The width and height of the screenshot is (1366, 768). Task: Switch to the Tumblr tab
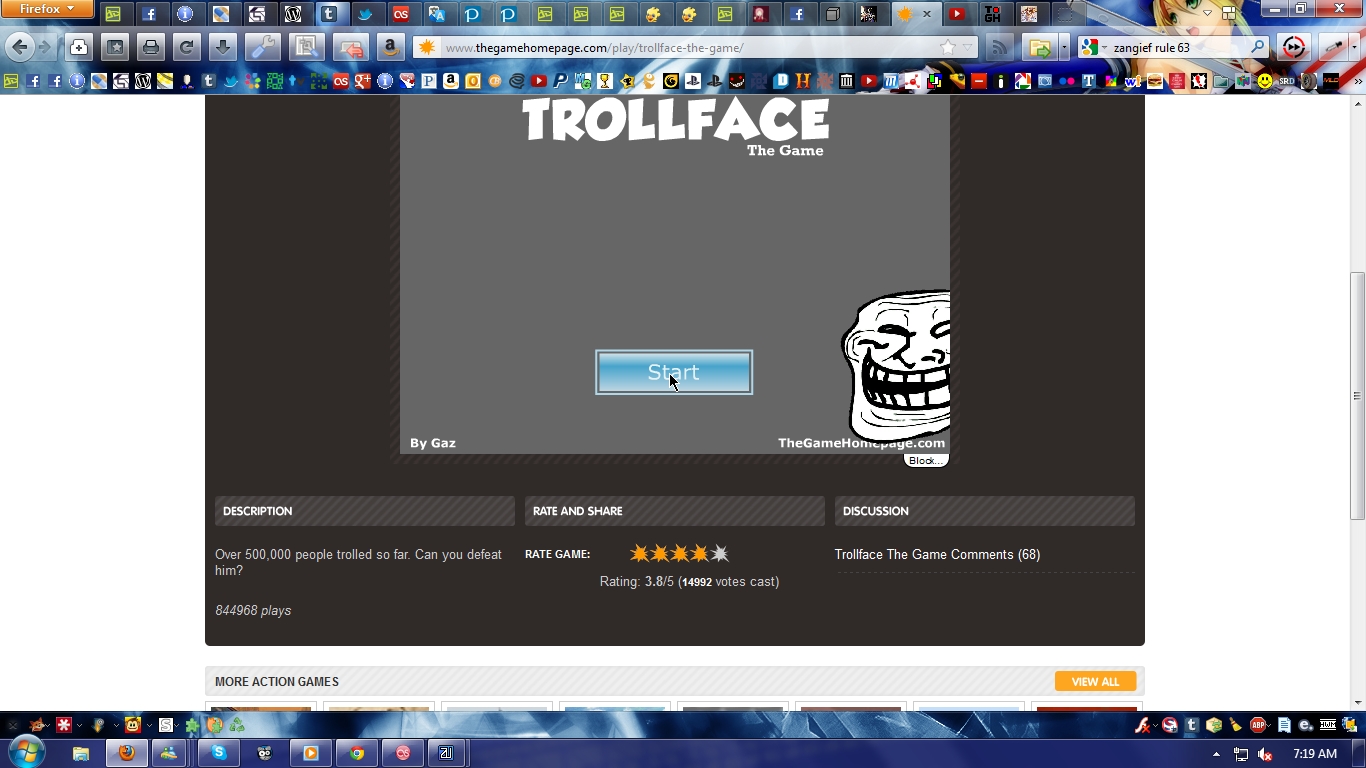[x=329, y=14]
